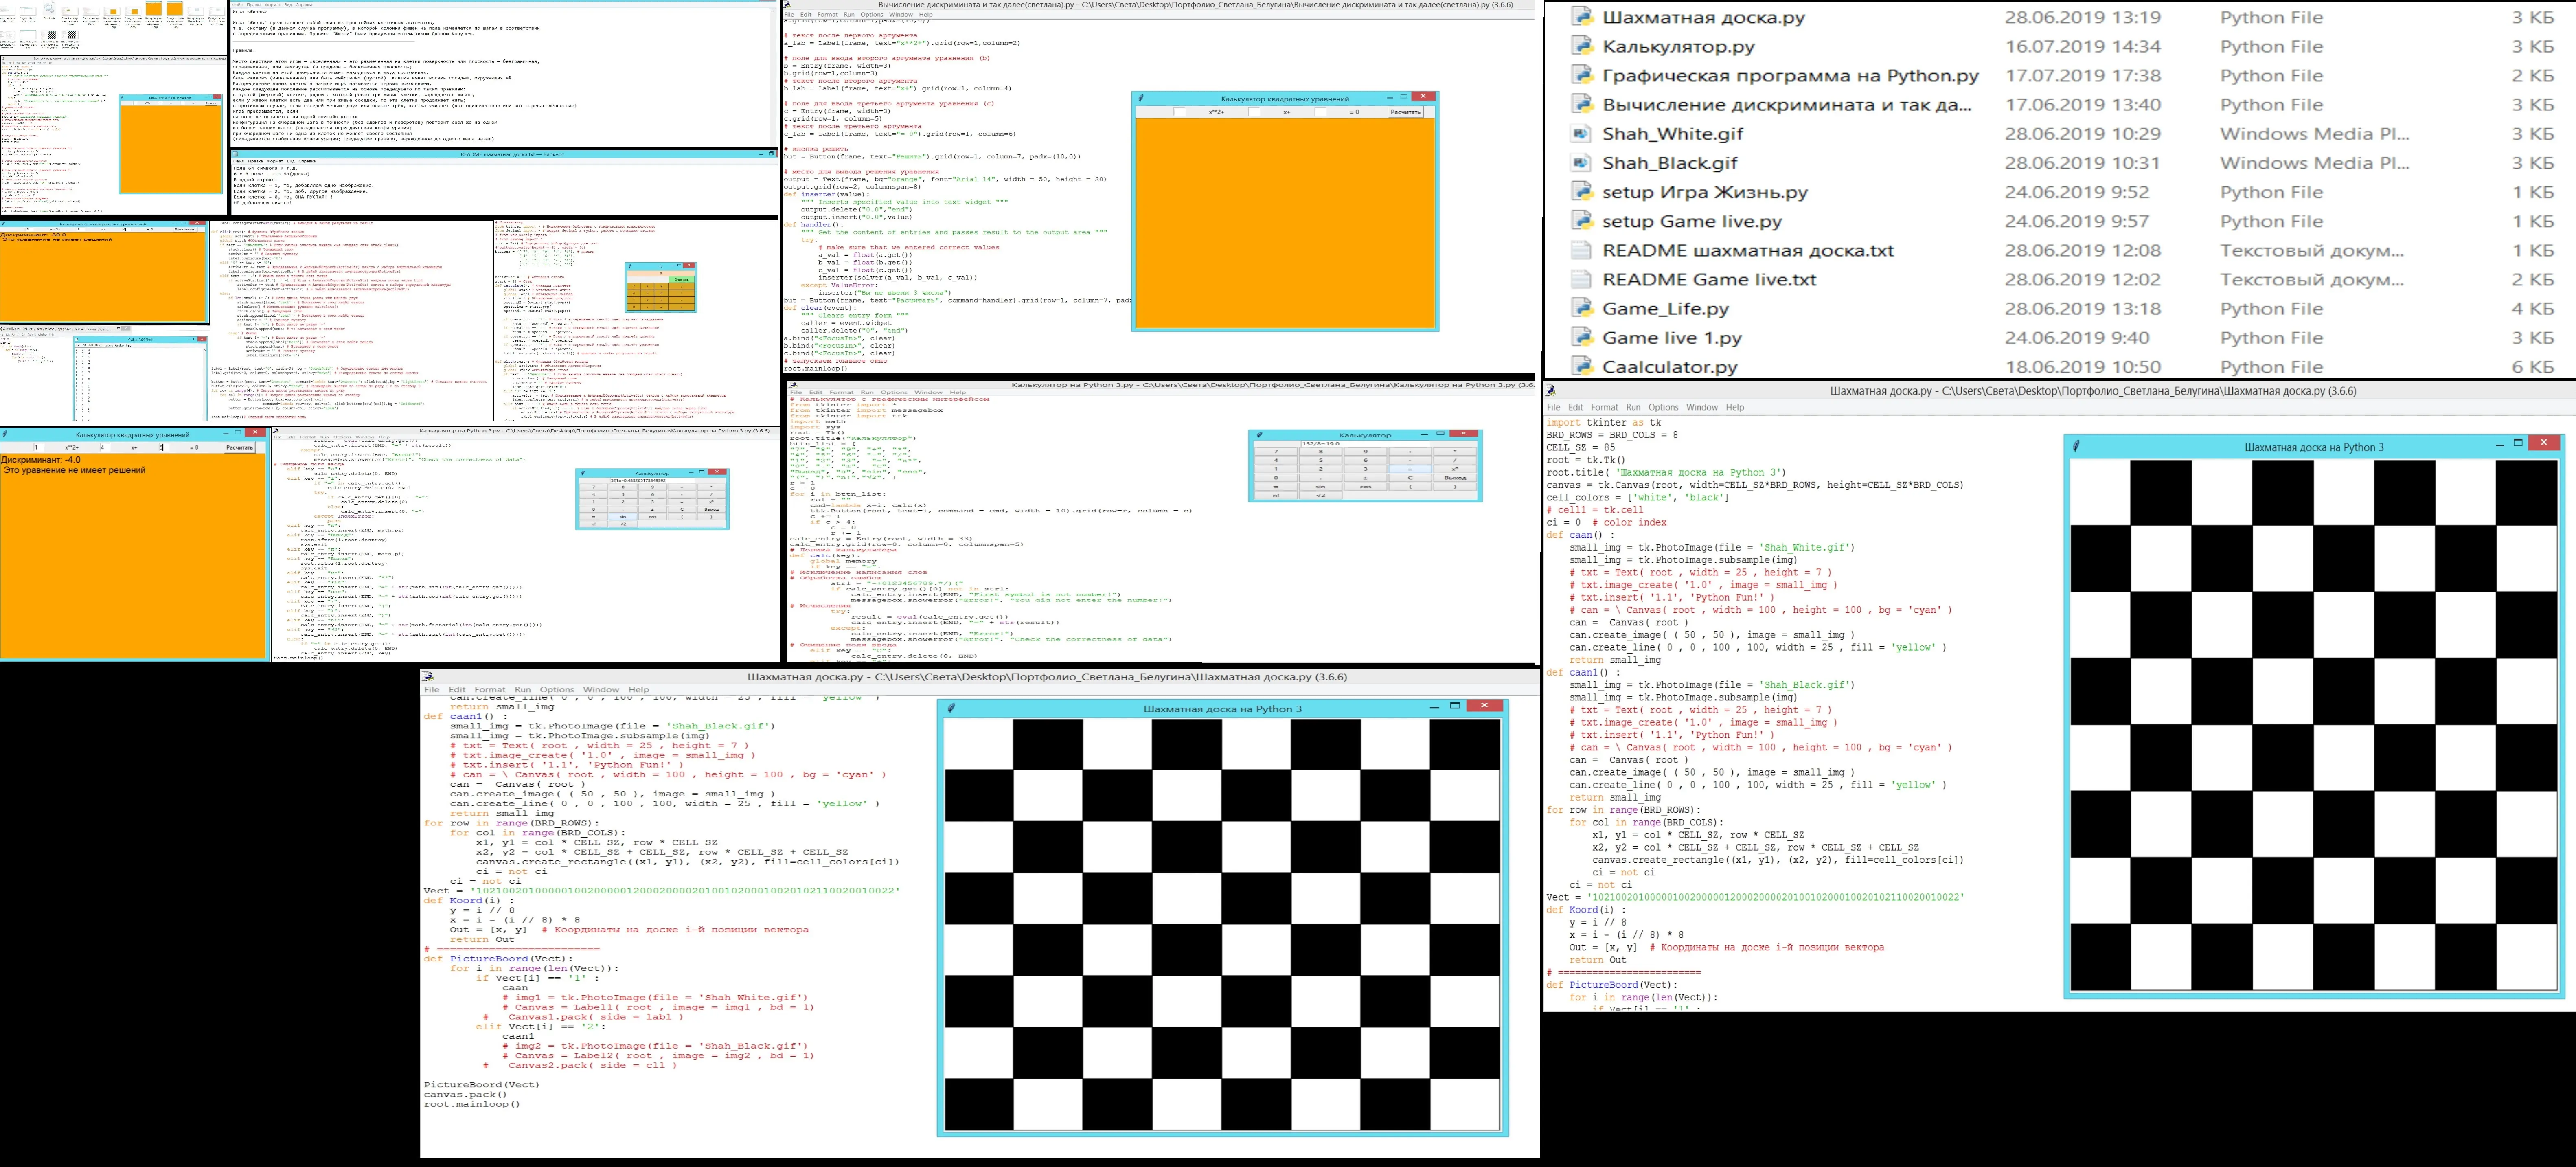The width and height of the screenshot is (2576, 1167).
Task: Click the 9 button in the calculator showing 152/8=19.0
Action: point(1366,452)
